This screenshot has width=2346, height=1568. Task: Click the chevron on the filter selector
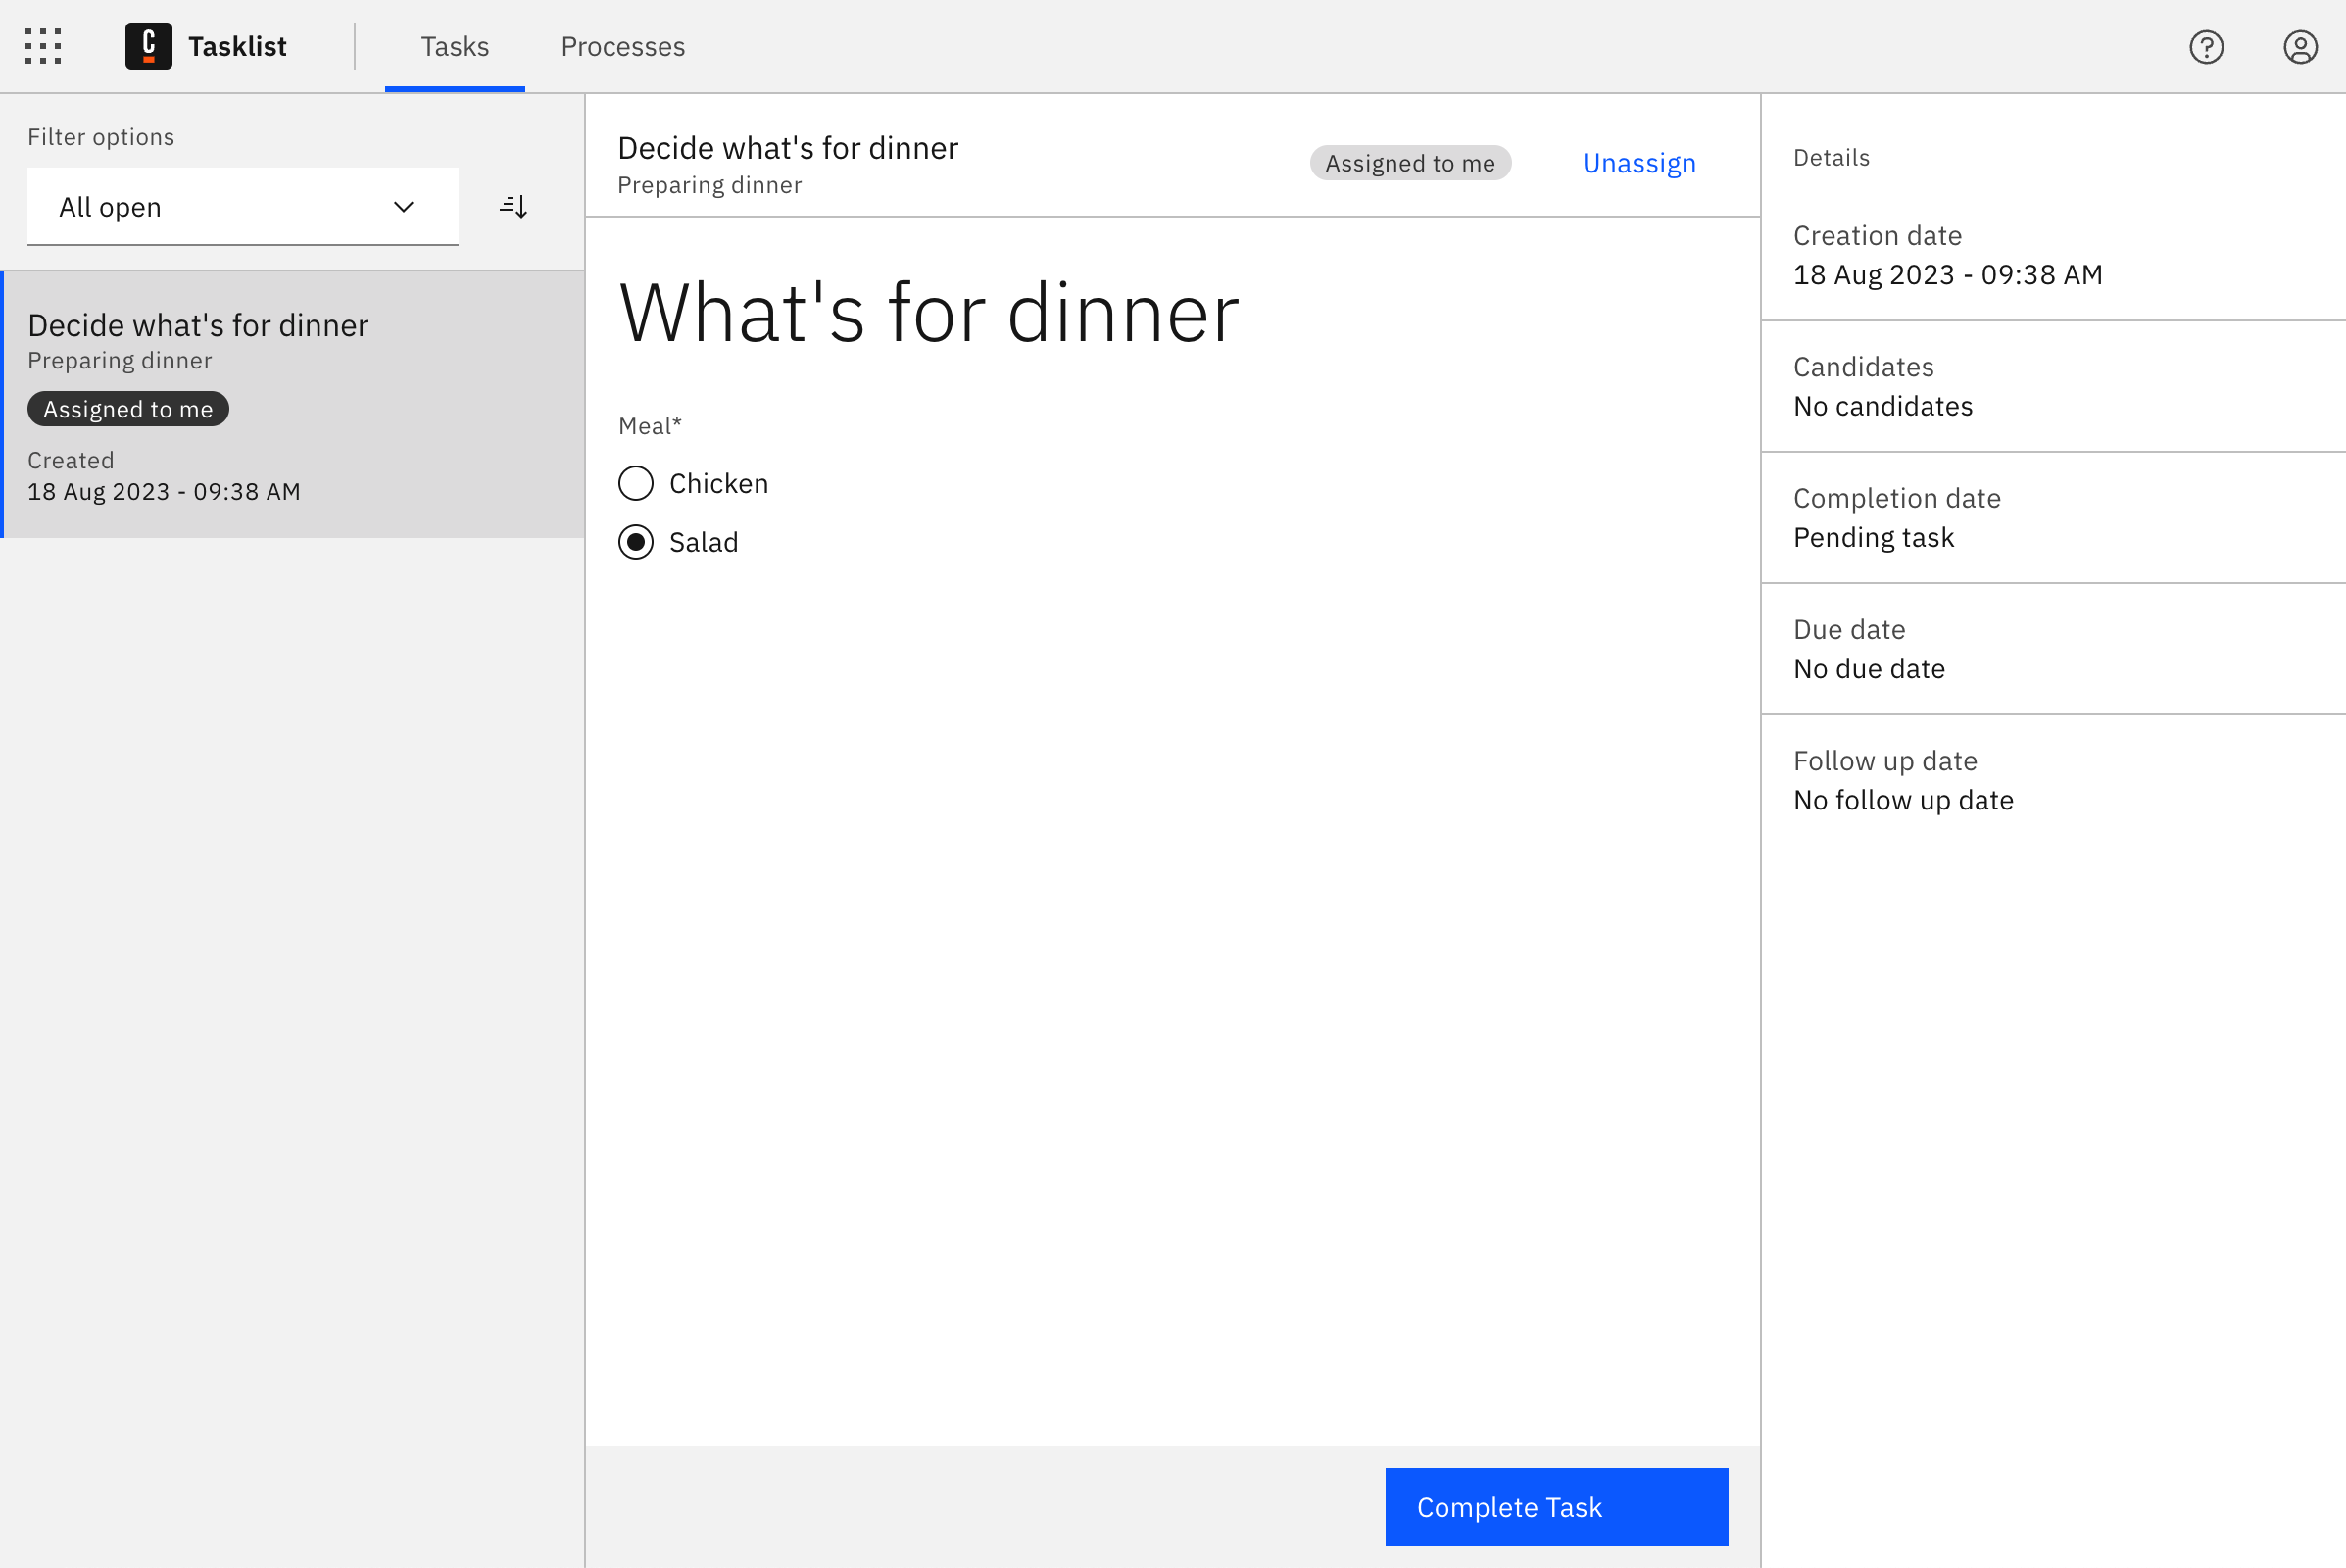coord(403,206)
